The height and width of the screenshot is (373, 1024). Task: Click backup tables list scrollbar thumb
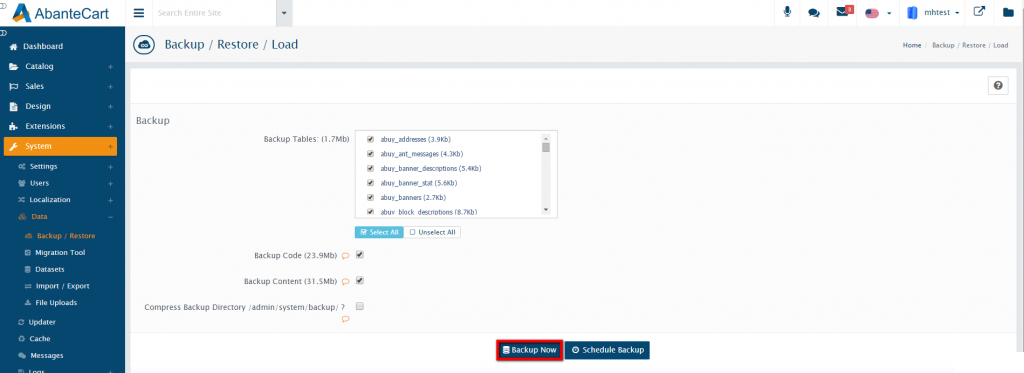pos(546,147)
